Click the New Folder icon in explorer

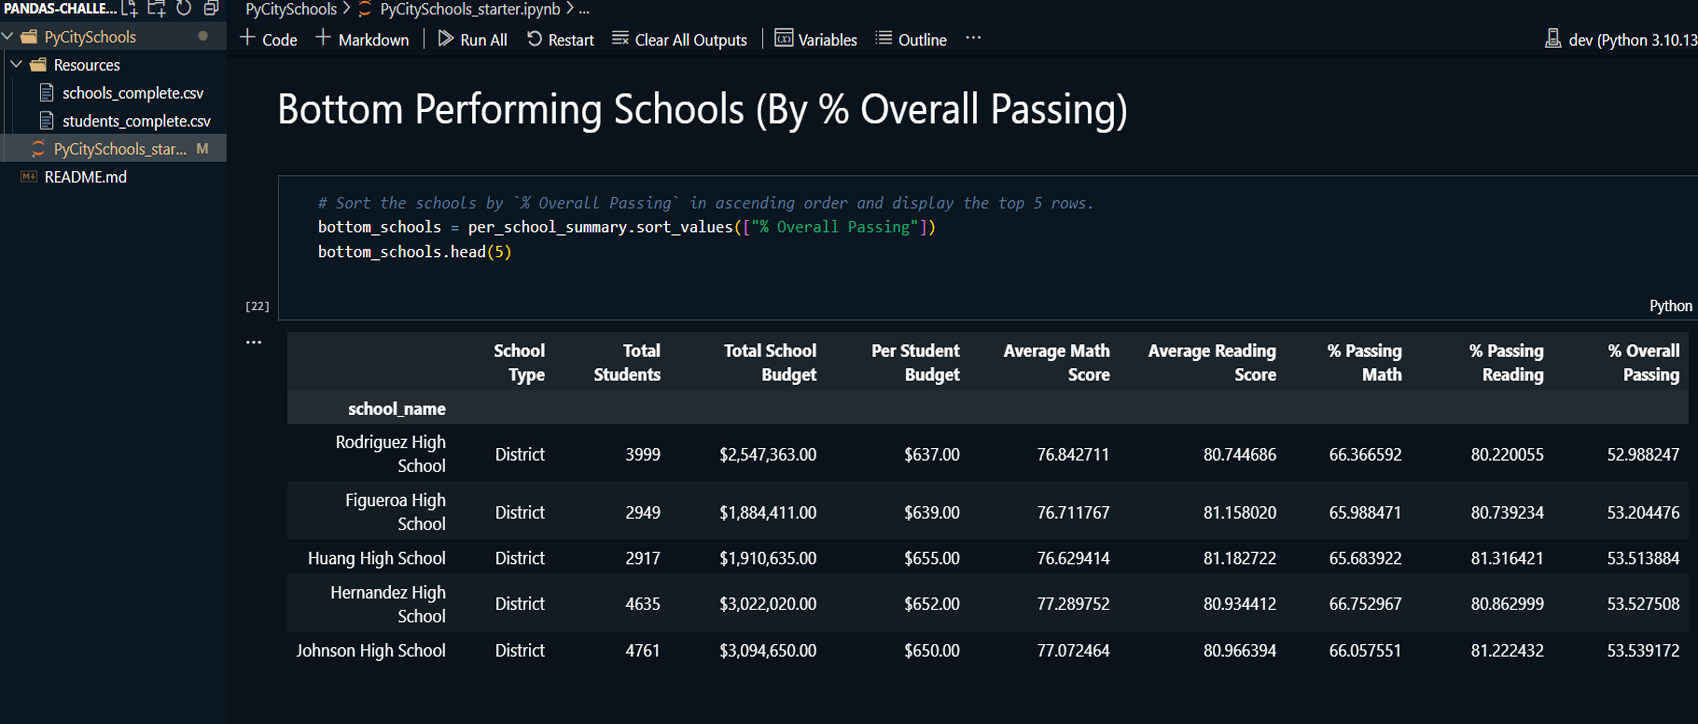pyautogui.click(x=157, y=9)
